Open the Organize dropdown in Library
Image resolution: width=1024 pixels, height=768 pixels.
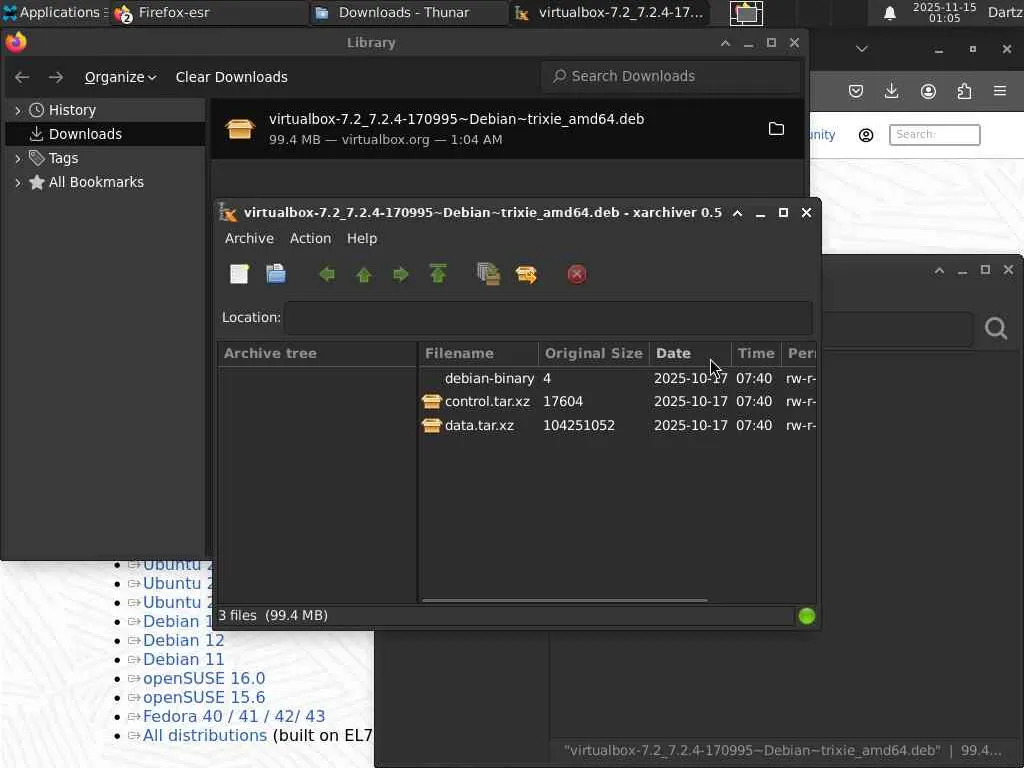click(120, 77)
